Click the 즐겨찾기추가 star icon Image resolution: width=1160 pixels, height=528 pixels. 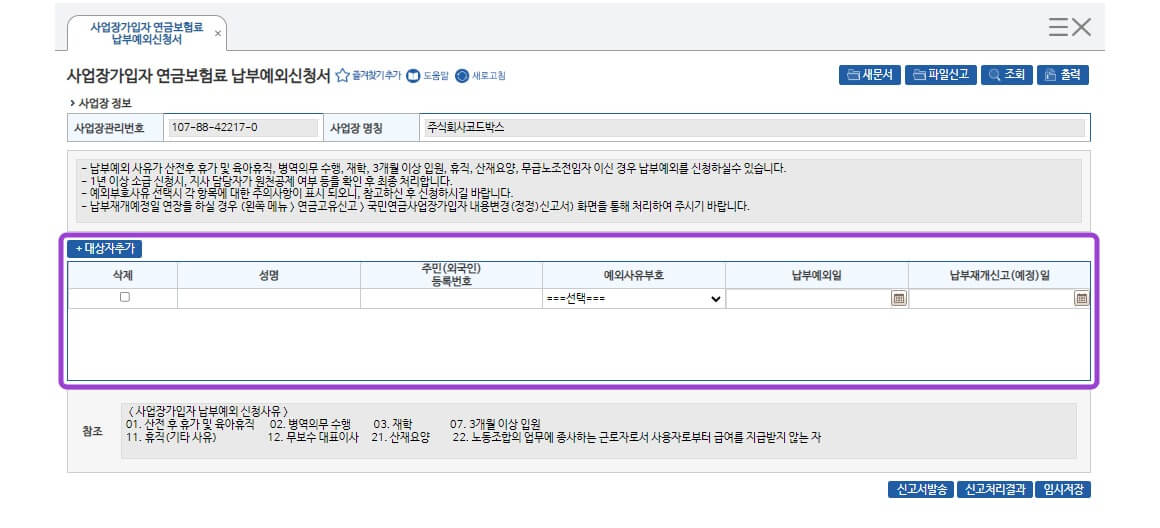tap(342, 76)
